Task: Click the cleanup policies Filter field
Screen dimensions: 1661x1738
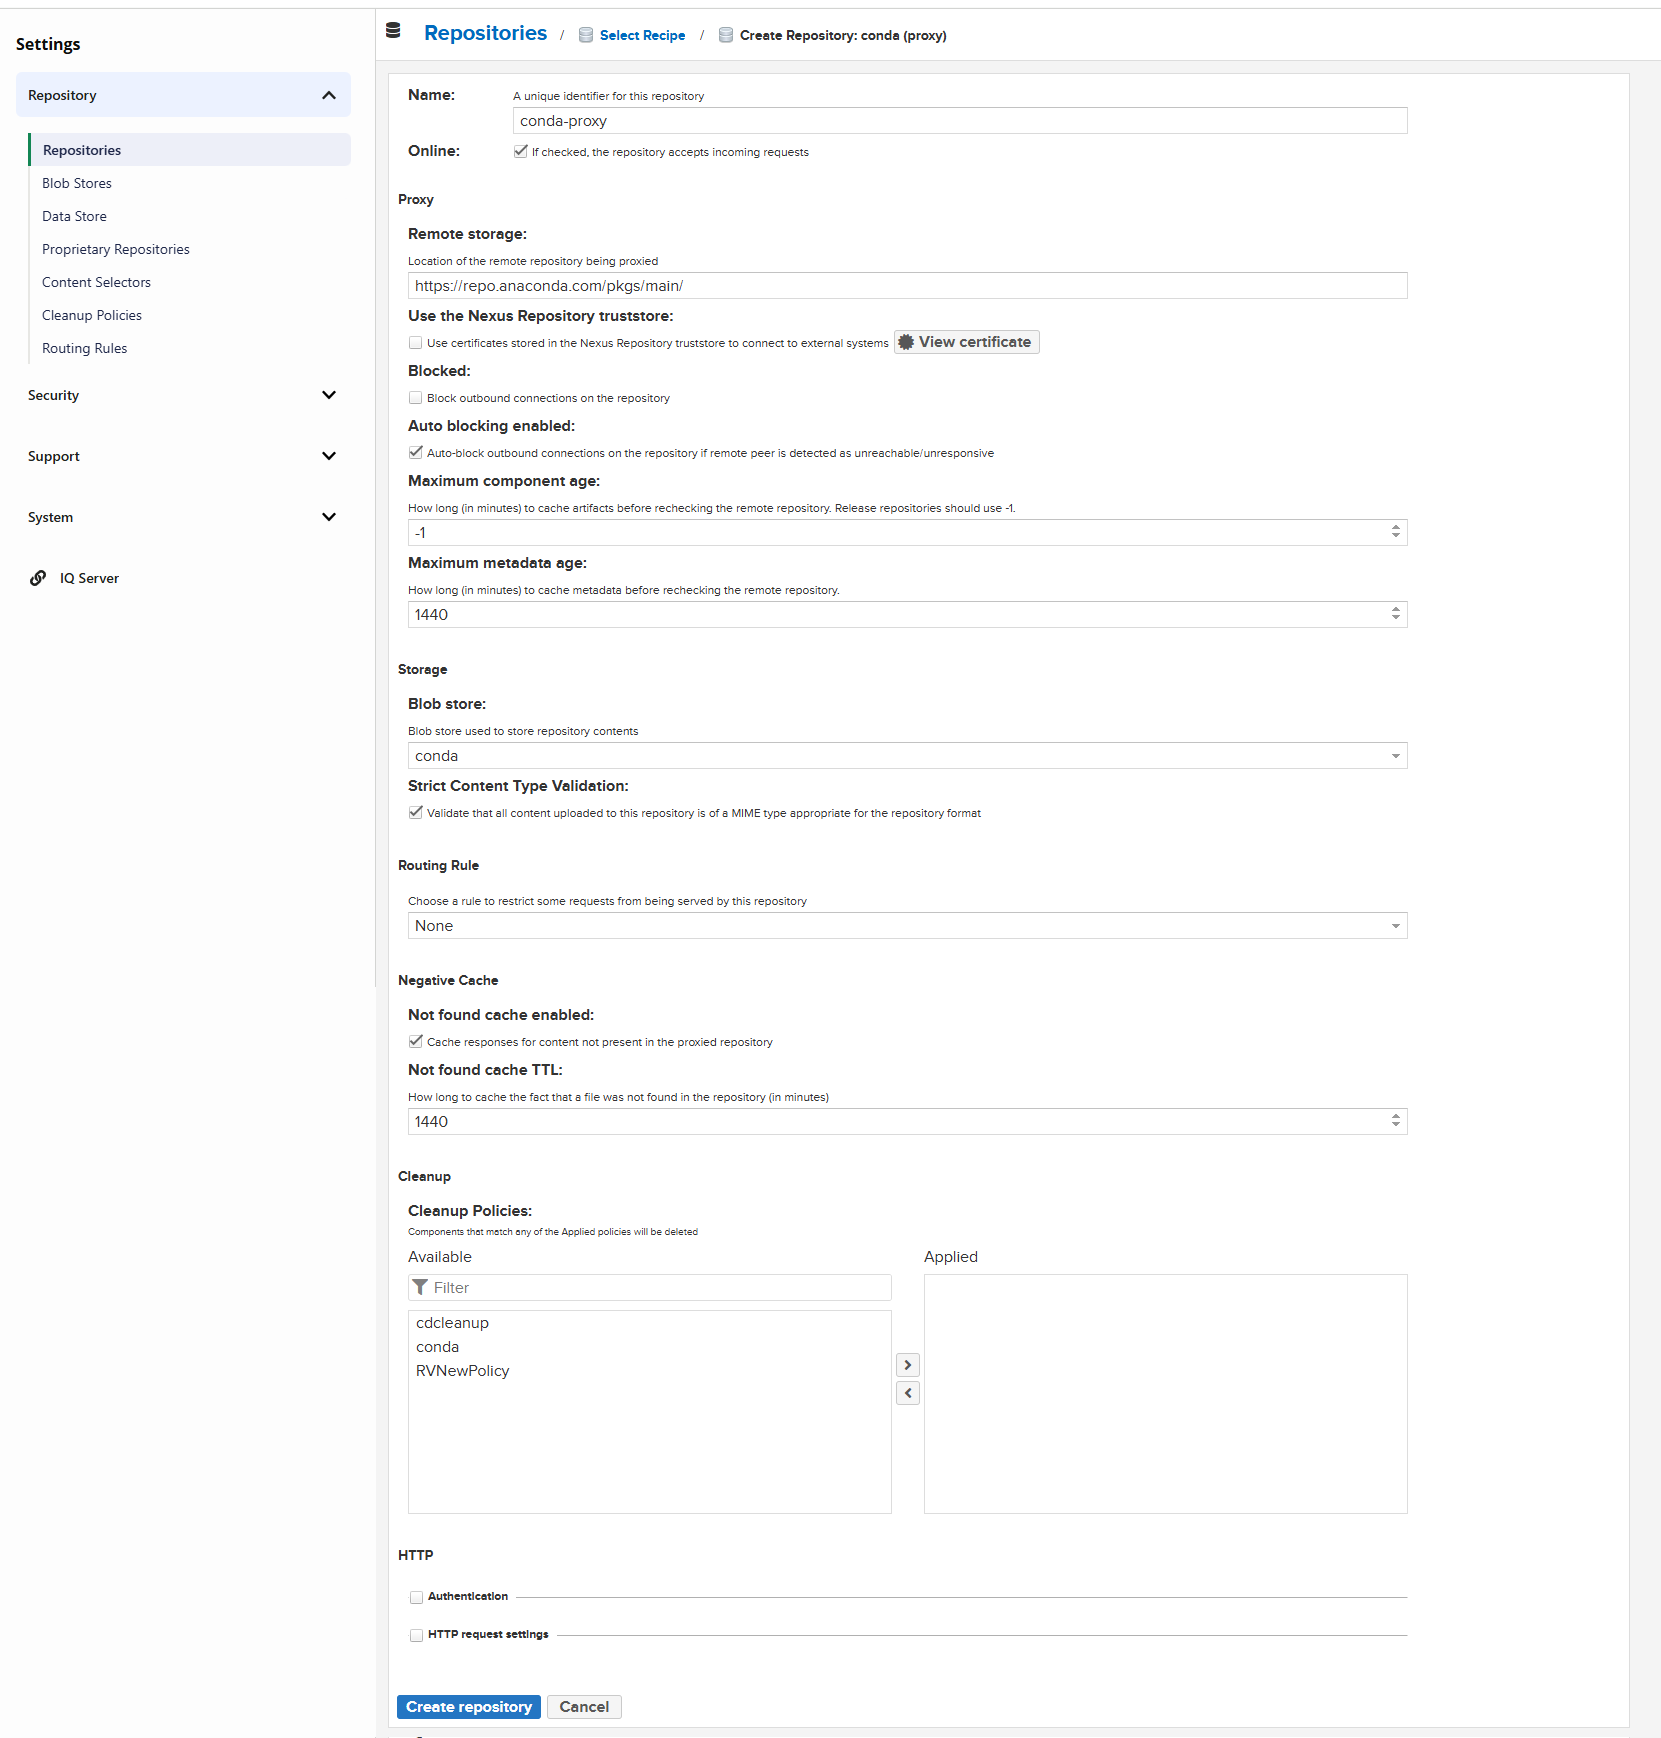Action: [x=650, y=1288]
